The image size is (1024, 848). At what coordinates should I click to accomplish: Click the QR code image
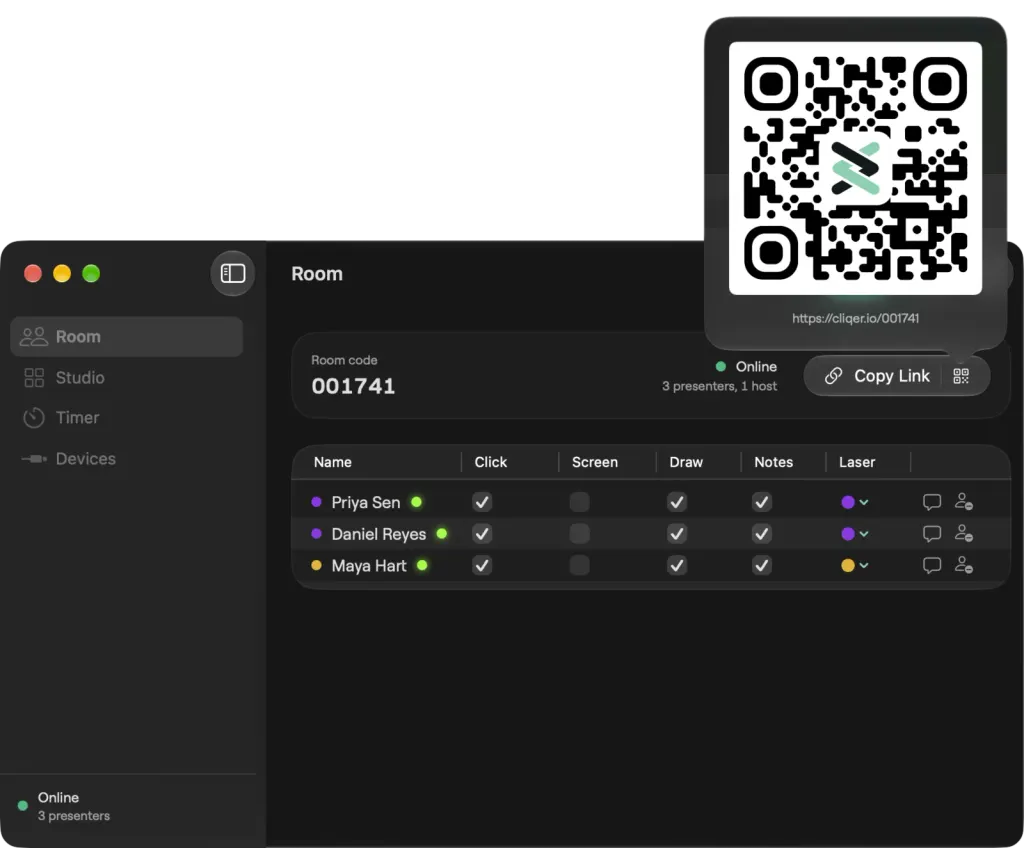(x=855, y=168)
